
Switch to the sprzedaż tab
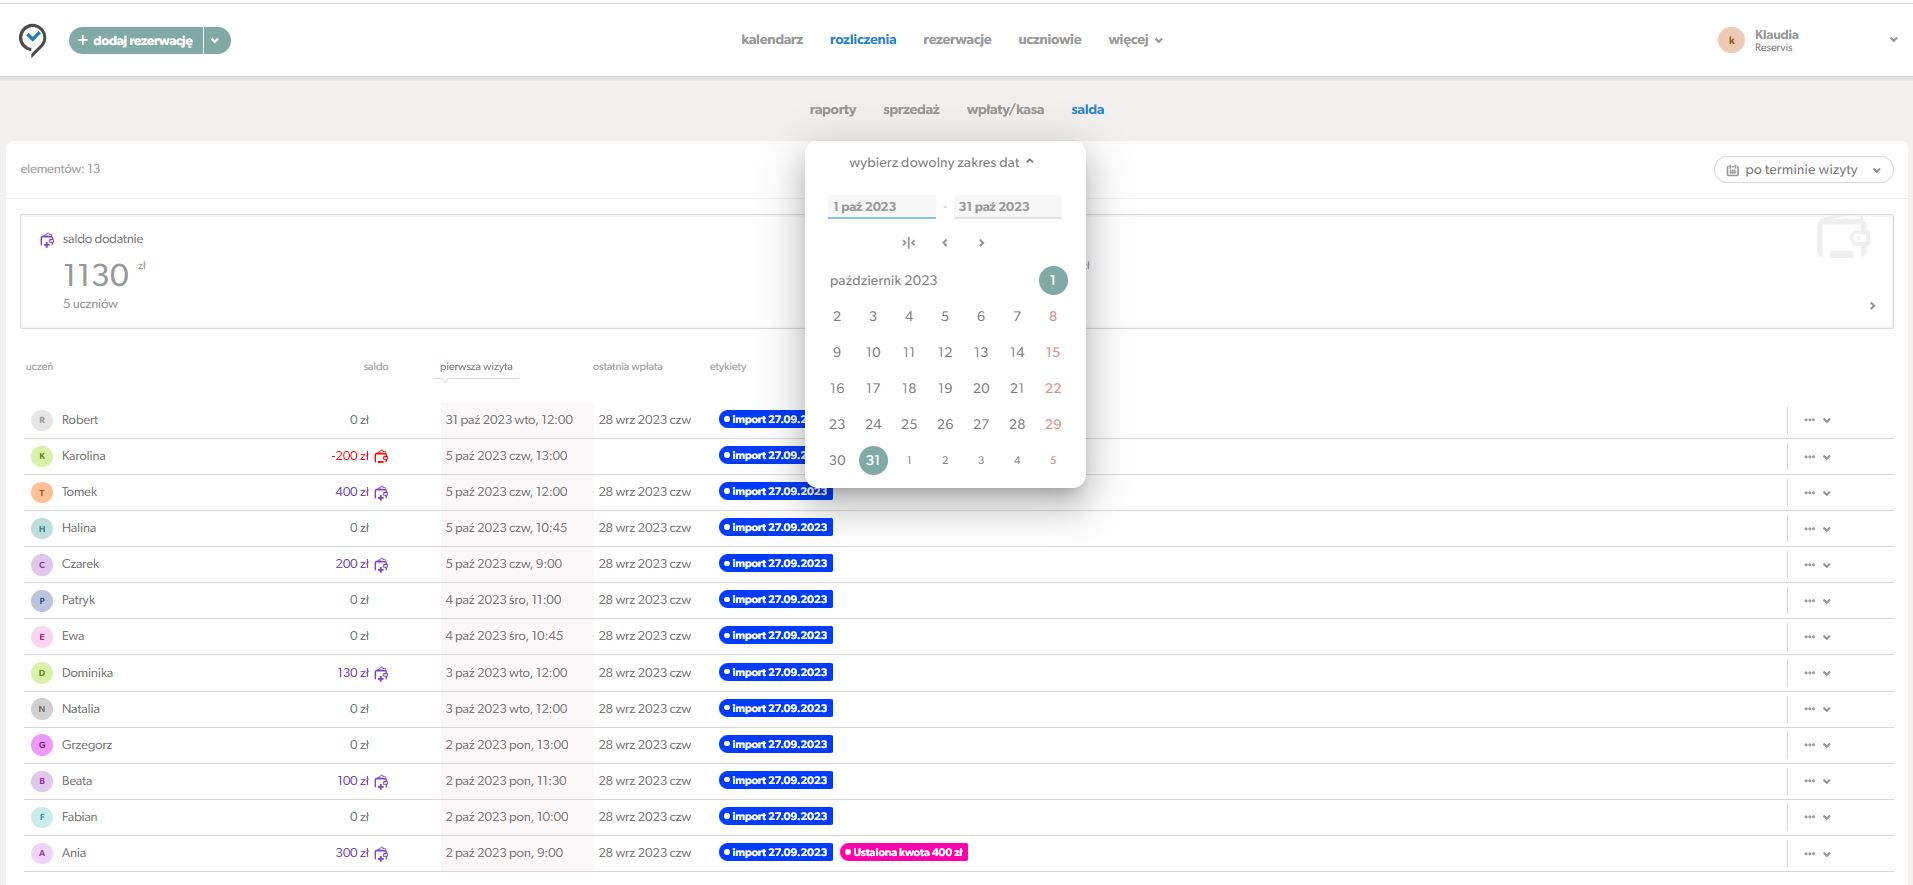tap(911, 110)
